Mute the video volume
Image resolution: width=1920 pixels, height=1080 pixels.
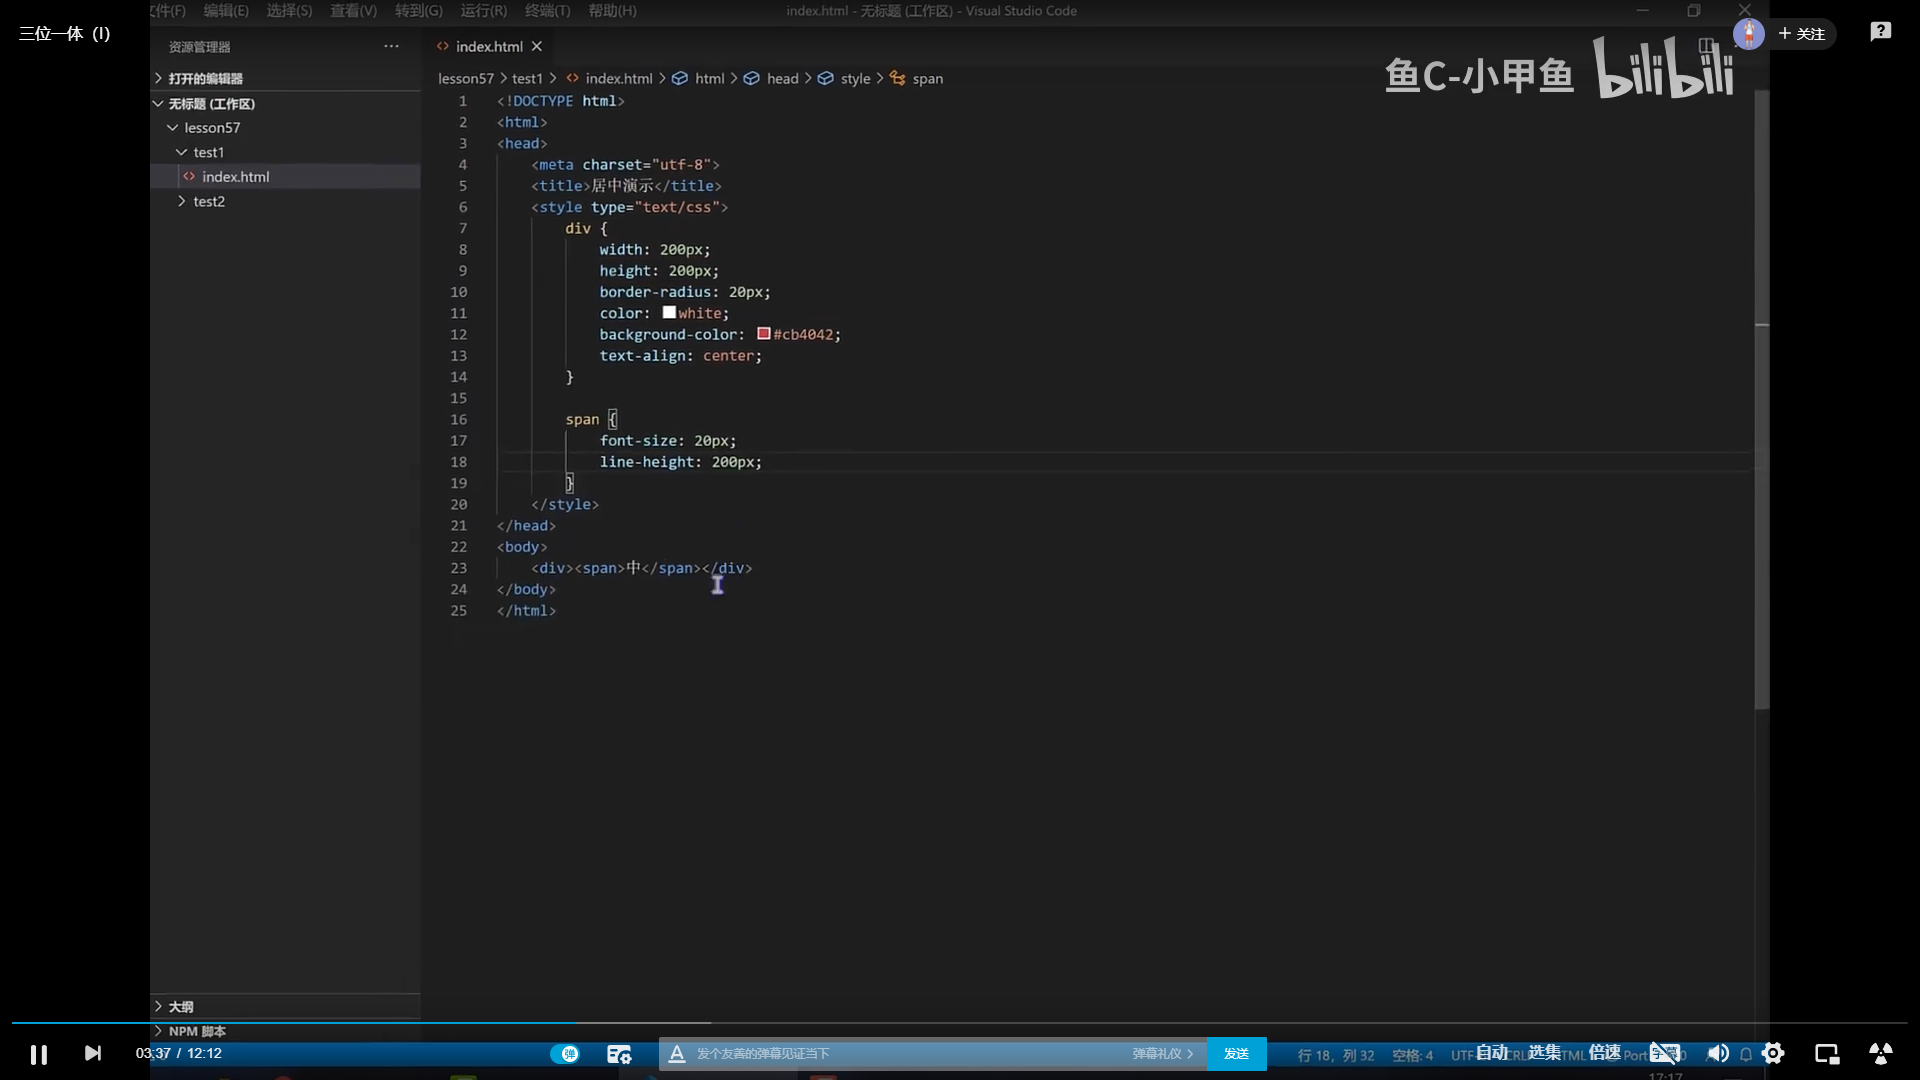click(x=1718, y=1053)
